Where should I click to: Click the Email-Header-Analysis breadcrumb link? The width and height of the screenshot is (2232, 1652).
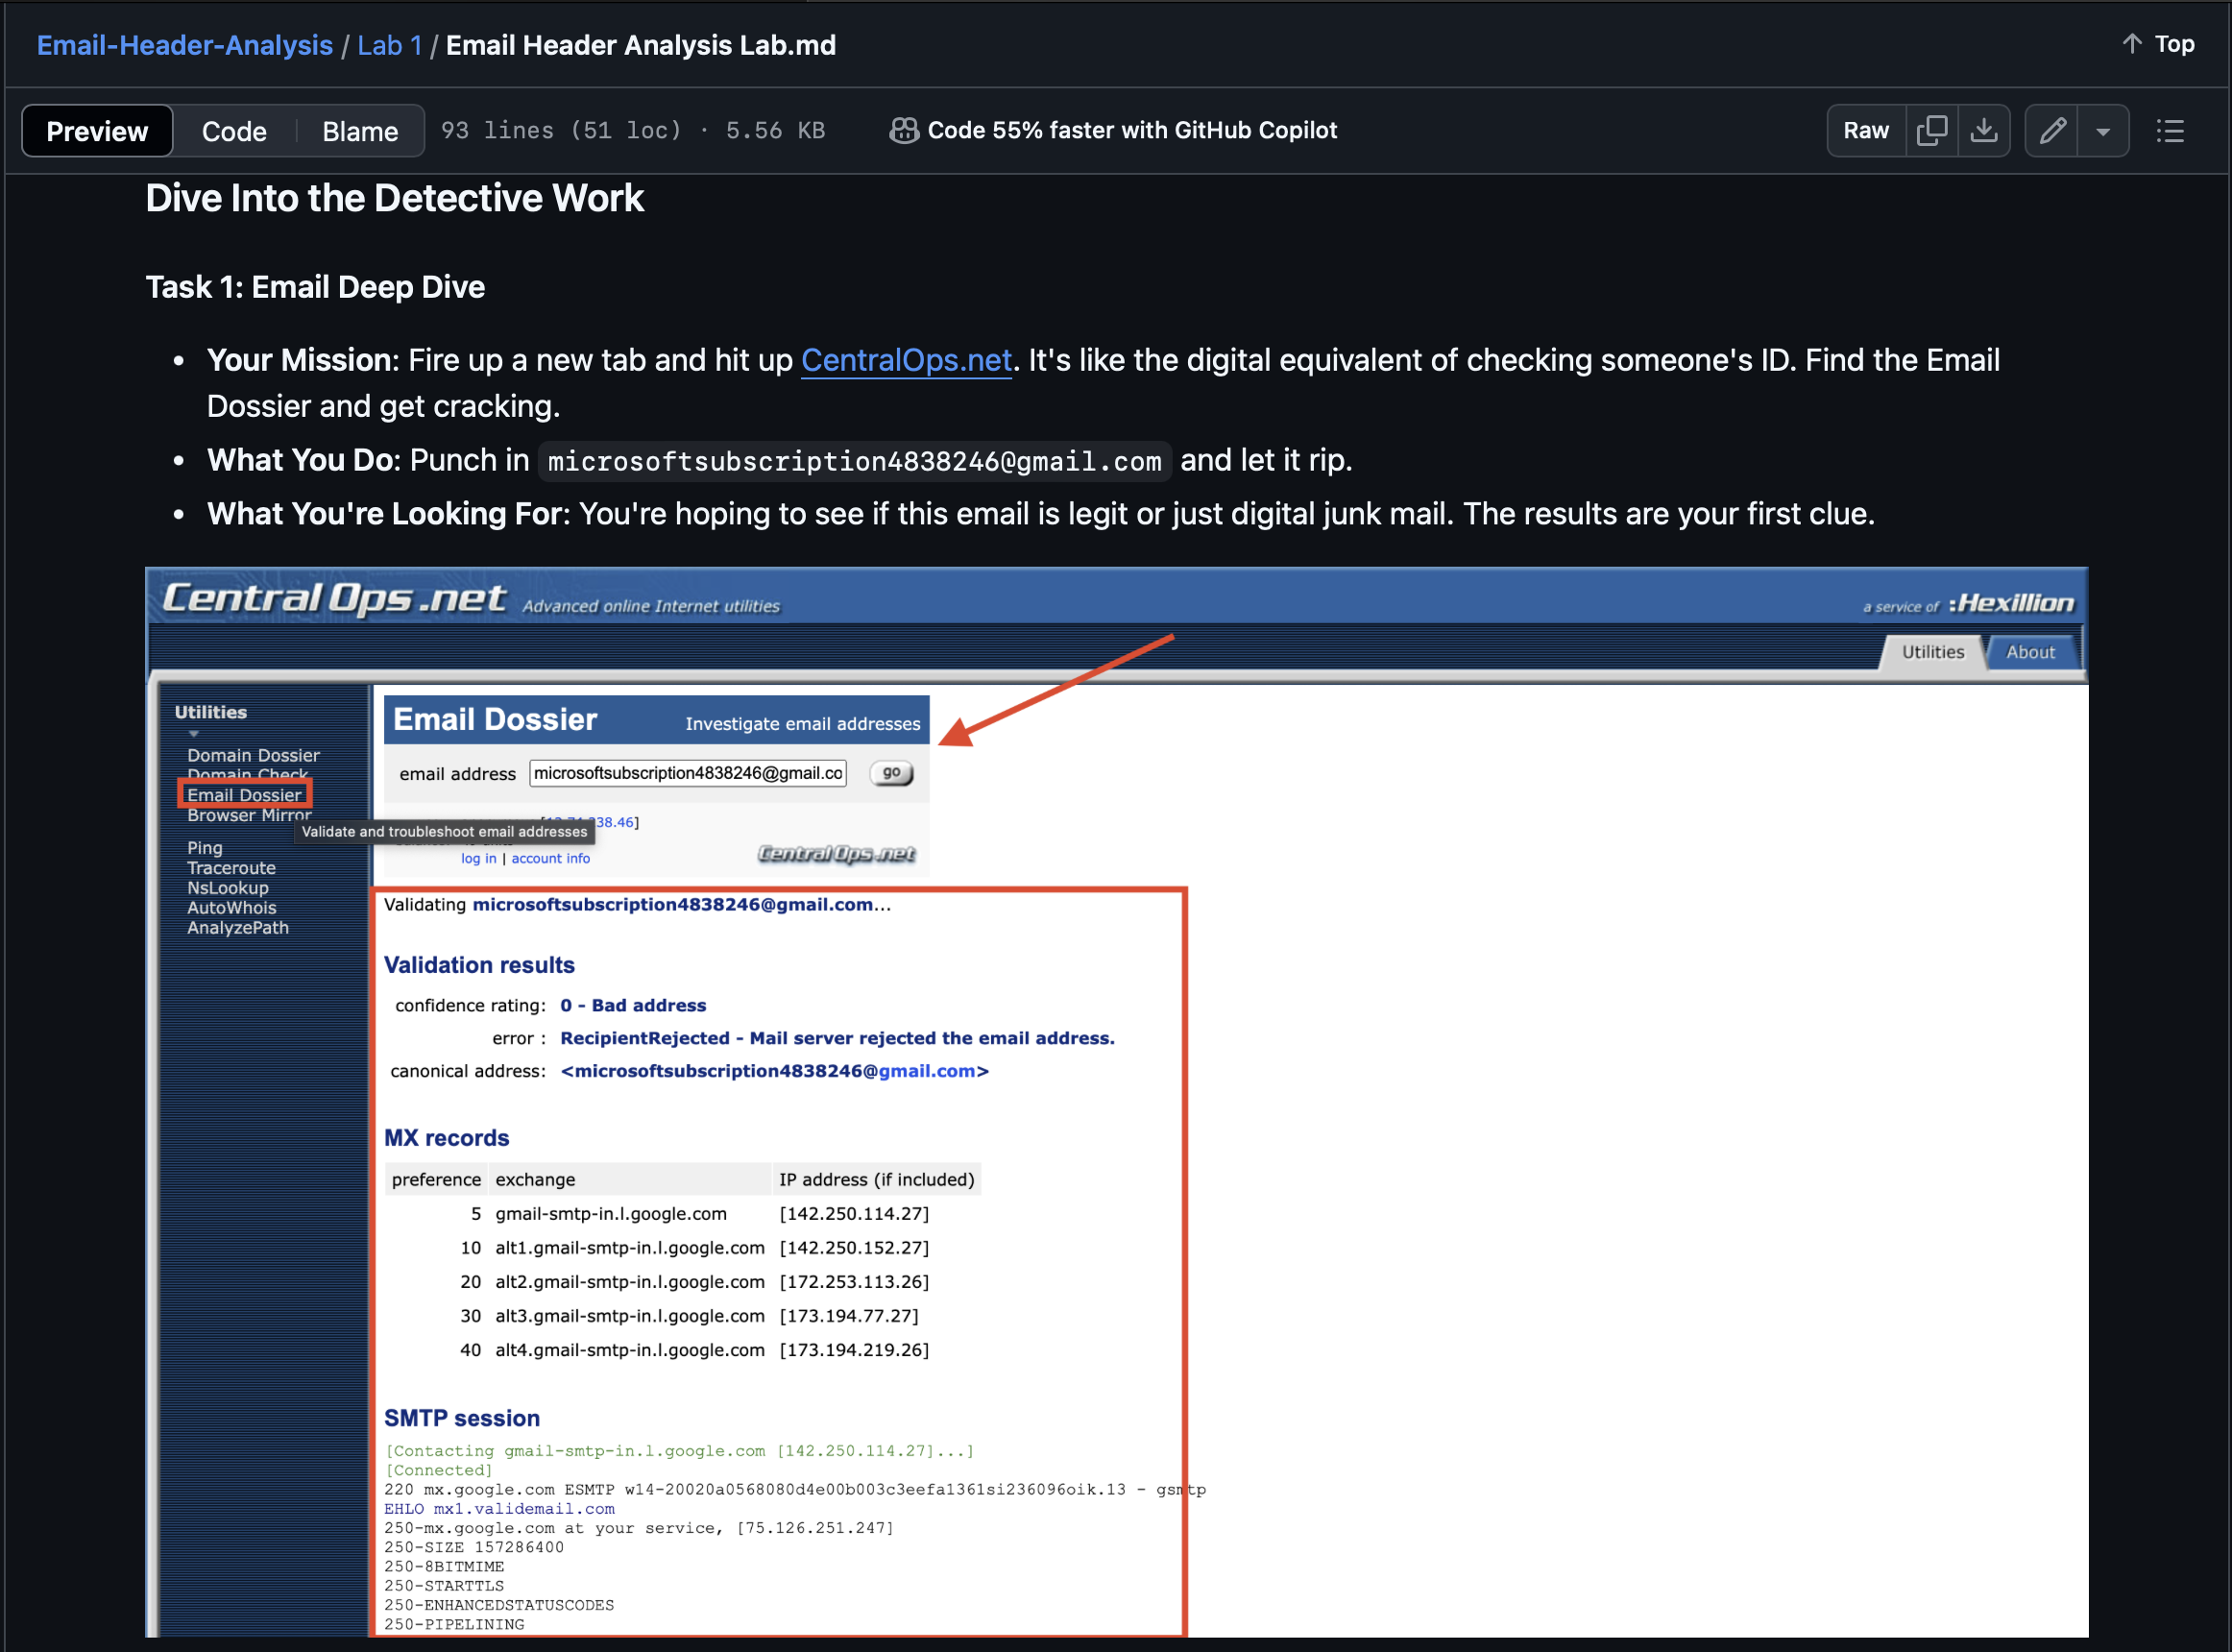pyautogui.click(x=184, y=45)
